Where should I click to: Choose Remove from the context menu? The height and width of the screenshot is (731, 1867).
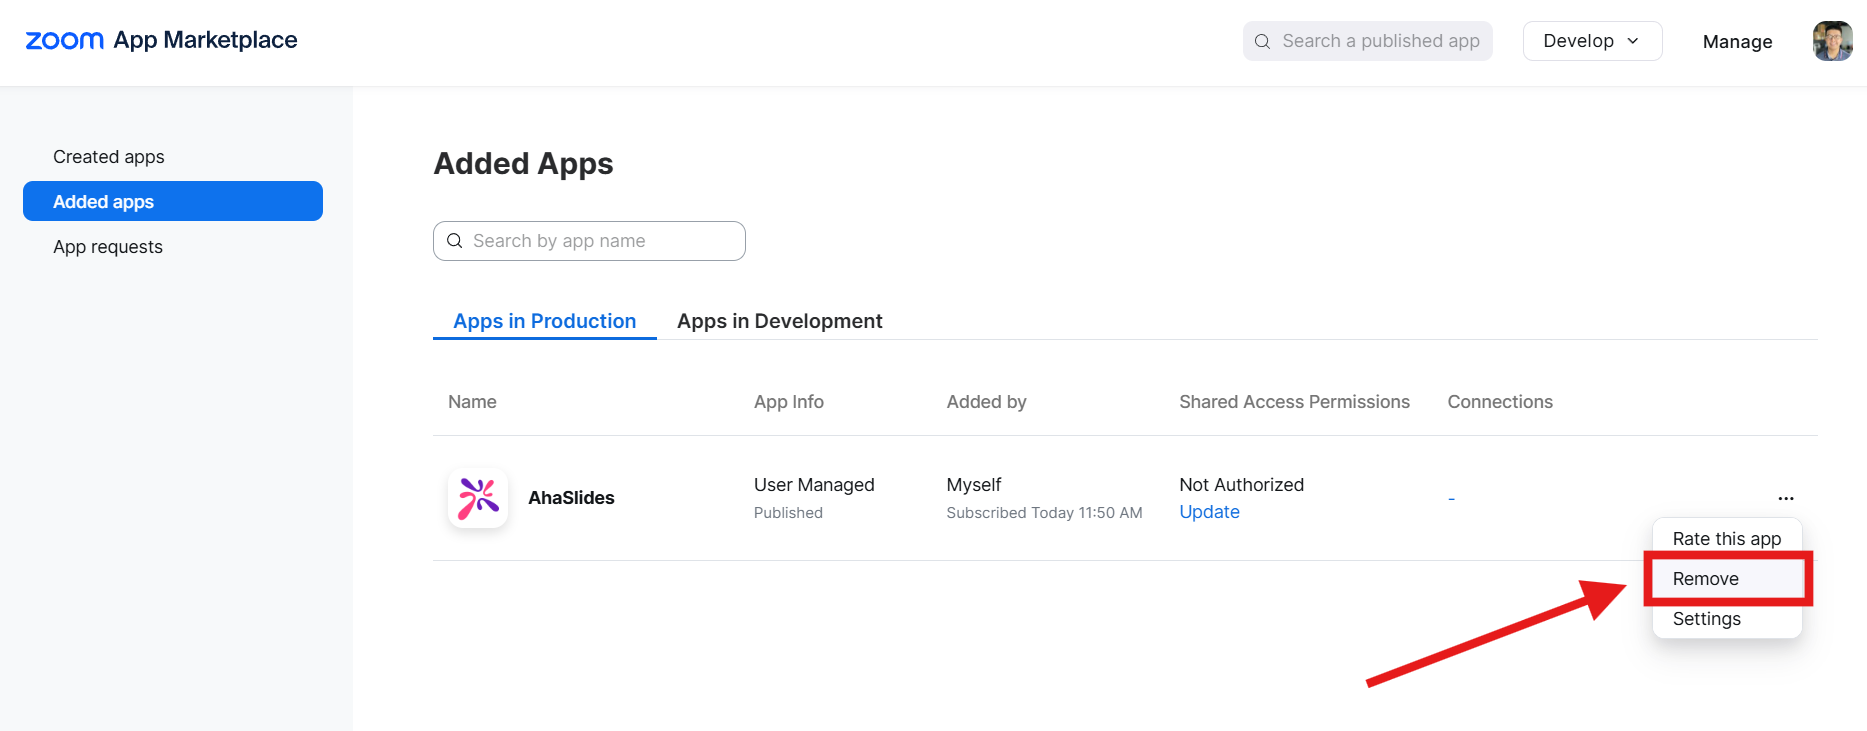pos(1706,579)
